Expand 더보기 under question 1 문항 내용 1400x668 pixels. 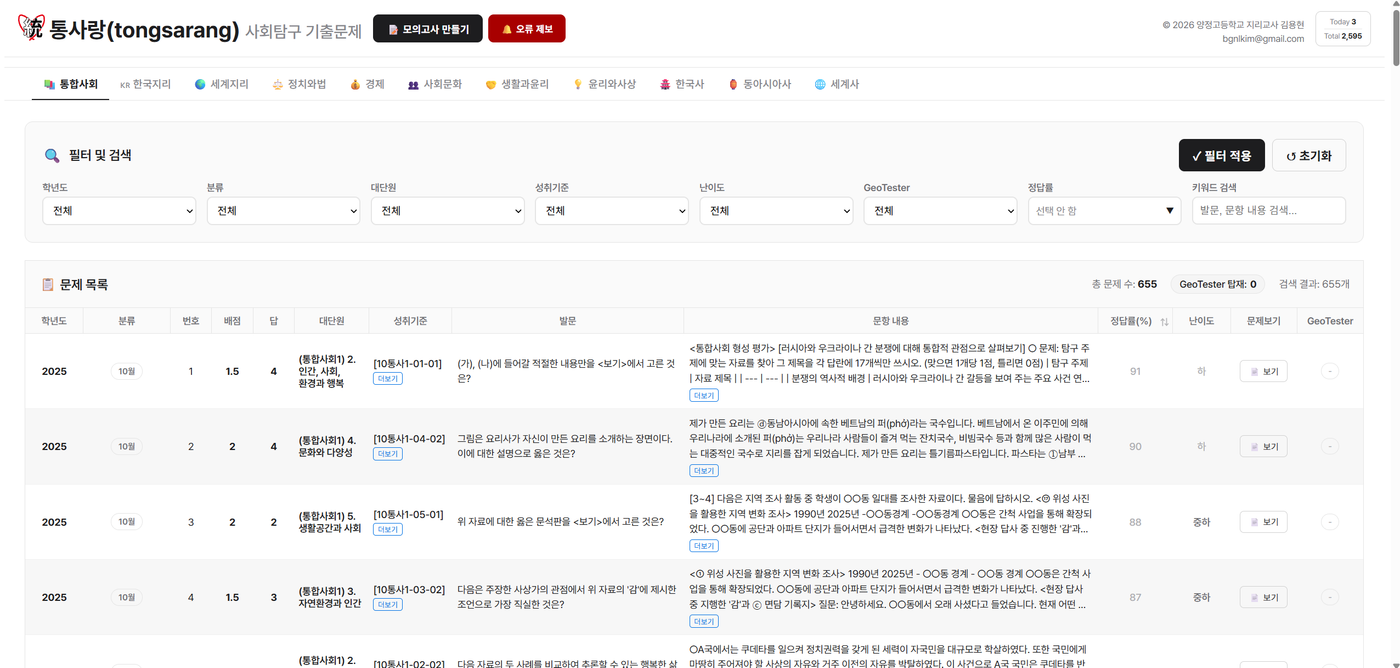point(704,395)
